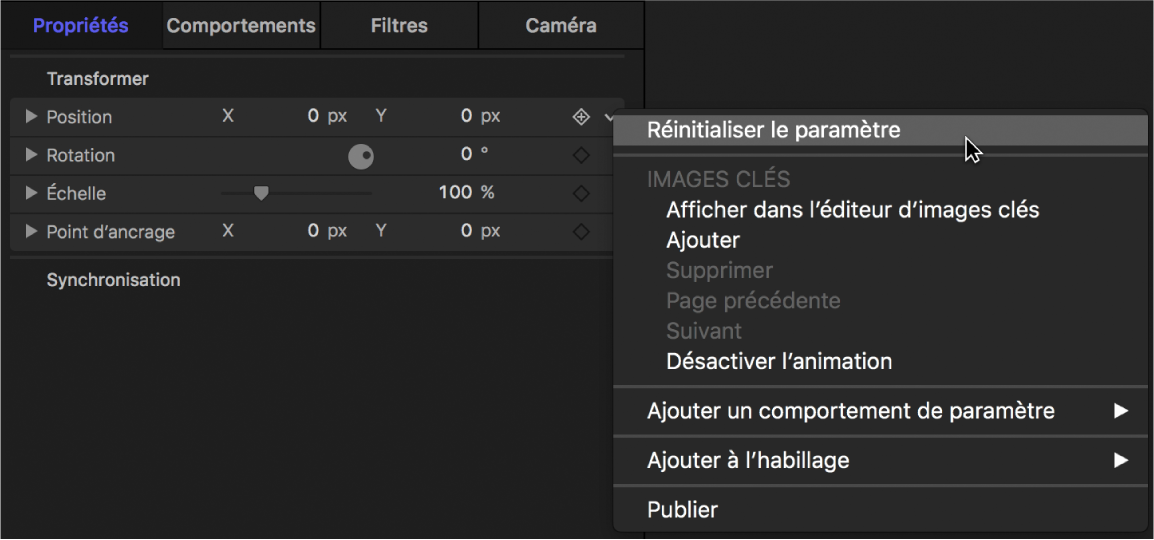Image resolution: width=1154 pixels, height=540 pixels.
Task: Expand the Position parameter disclosure triangle
Action: 31,117
